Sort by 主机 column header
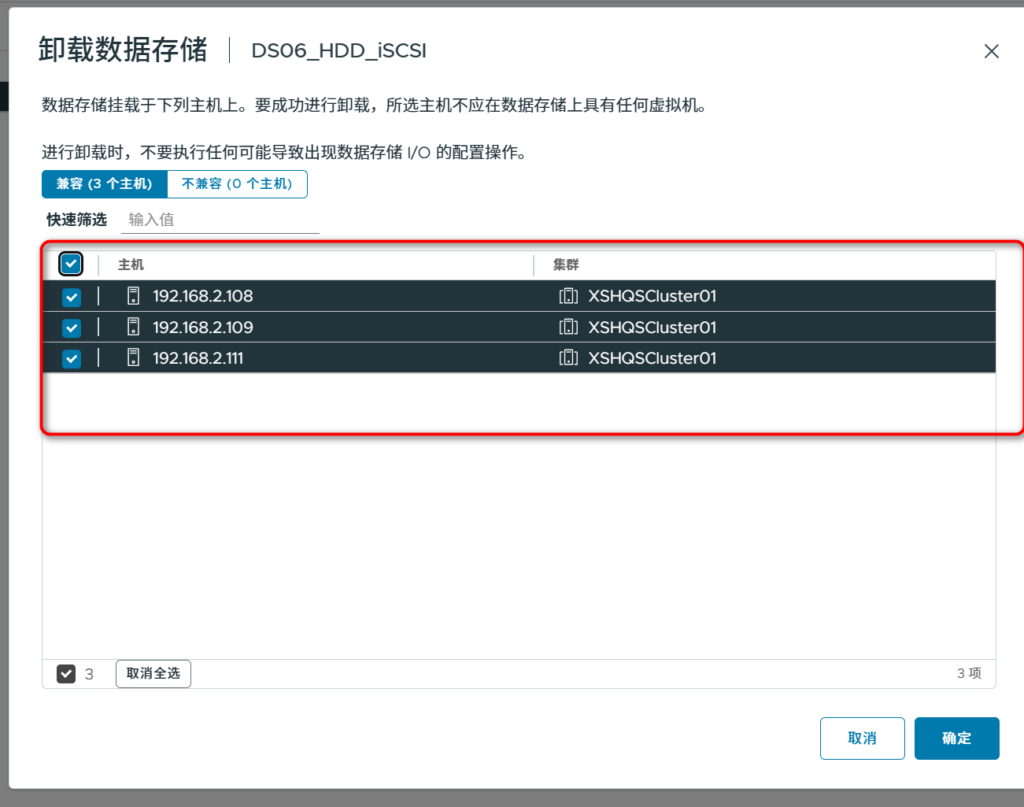Image resolution: width=1024 pixels, height=807 pixels. click(132, 265)
